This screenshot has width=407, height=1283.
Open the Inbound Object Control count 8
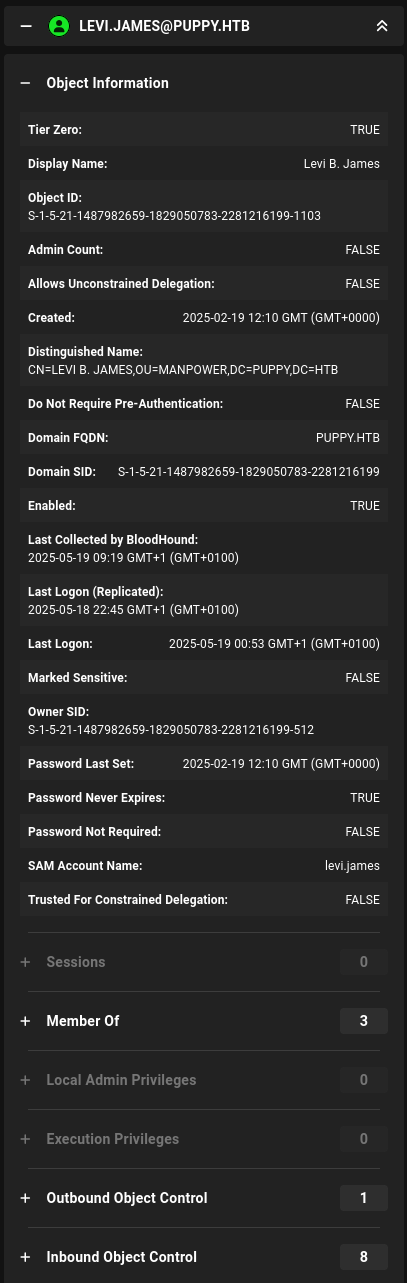click(364, 1257)
